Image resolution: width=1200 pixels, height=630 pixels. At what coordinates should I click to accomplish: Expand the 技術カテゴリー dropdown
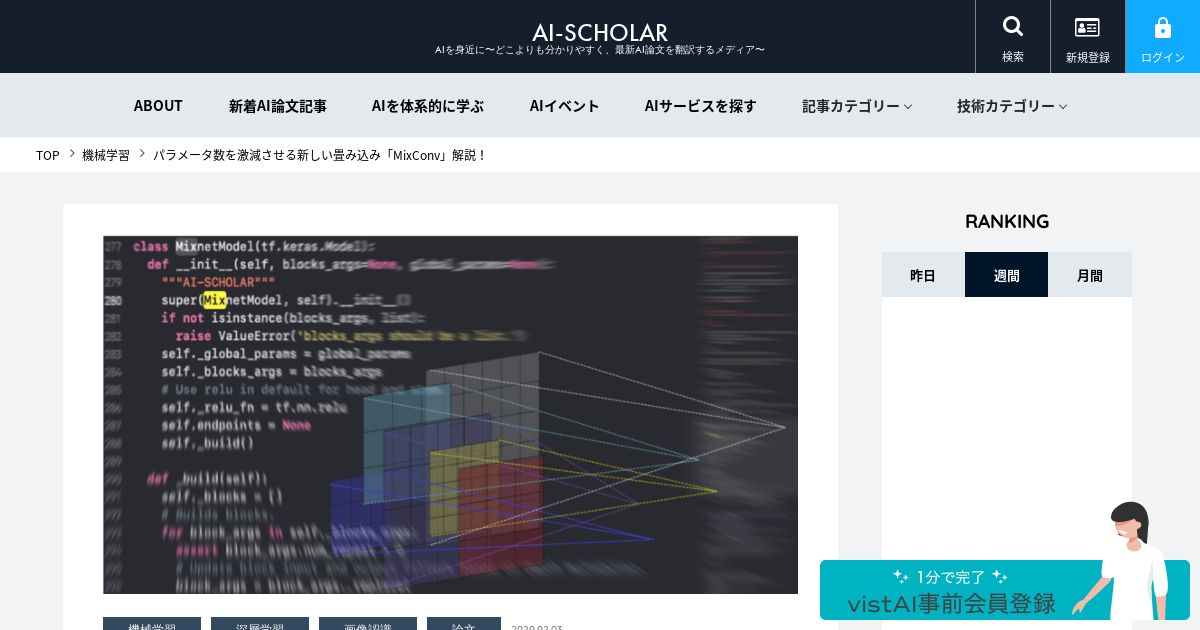[x=1012, y=105]
